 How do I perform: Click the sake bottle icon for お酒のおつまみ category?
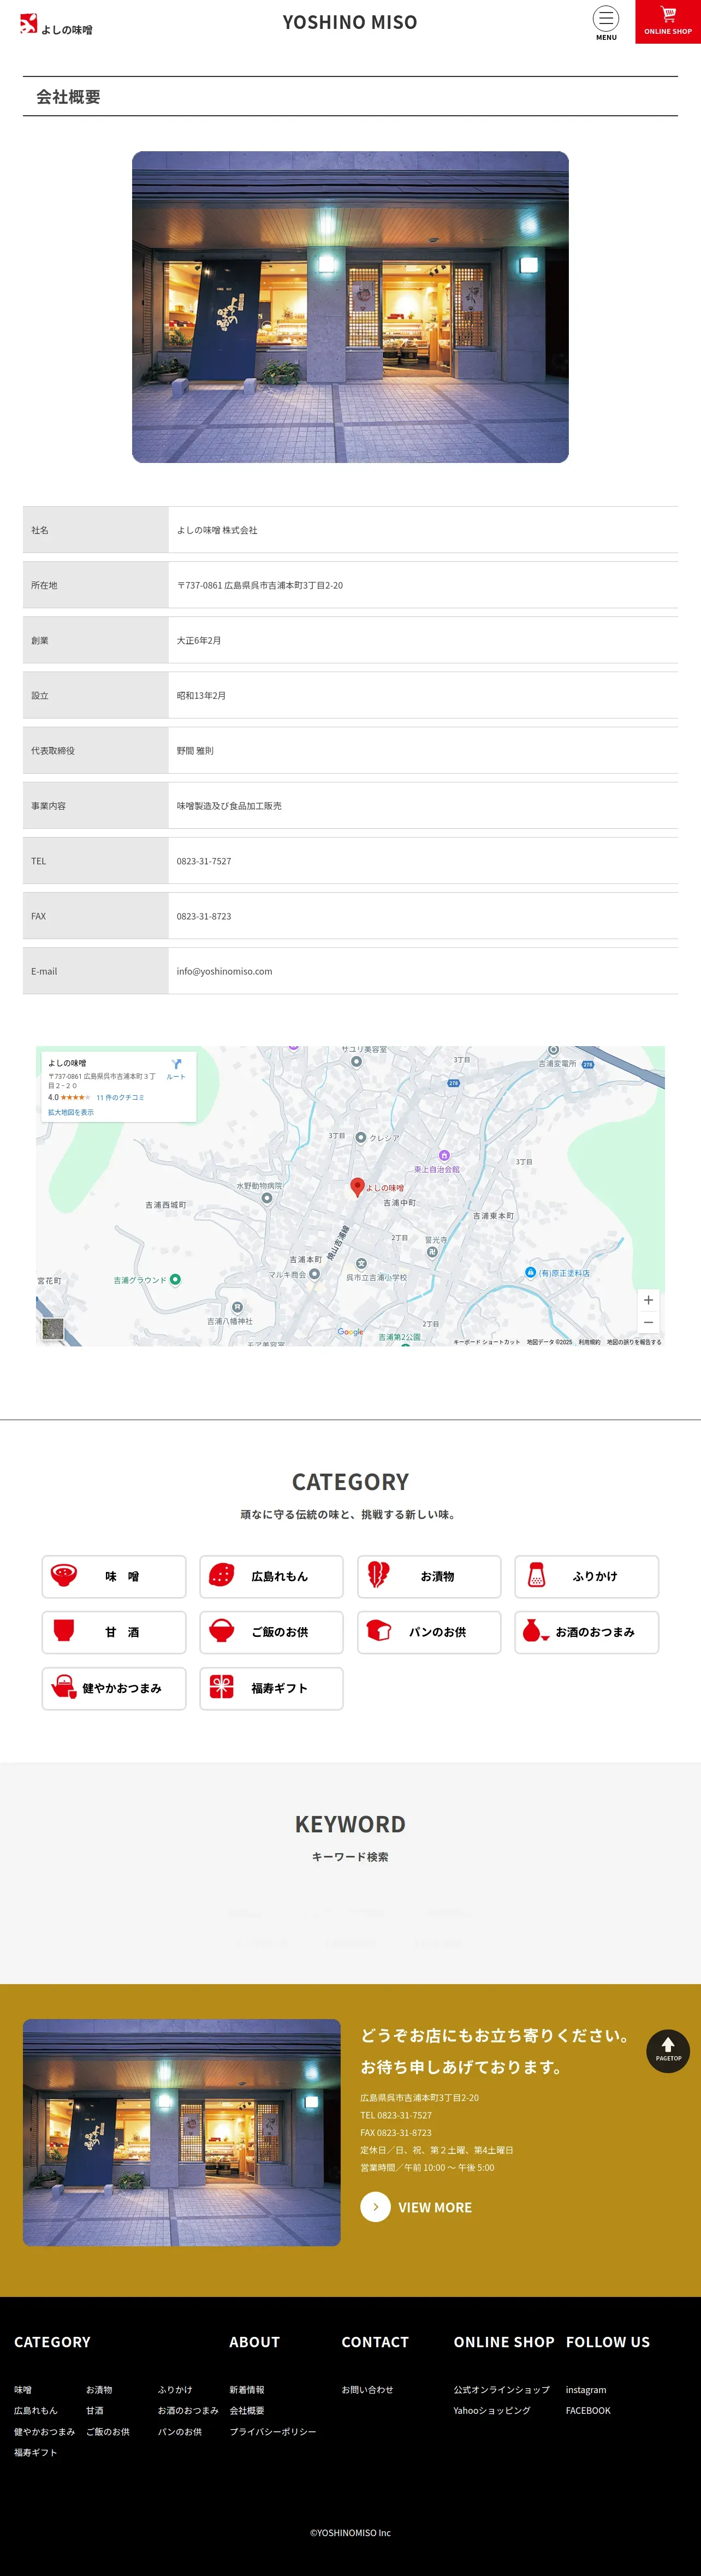[x=535, y=1631]
